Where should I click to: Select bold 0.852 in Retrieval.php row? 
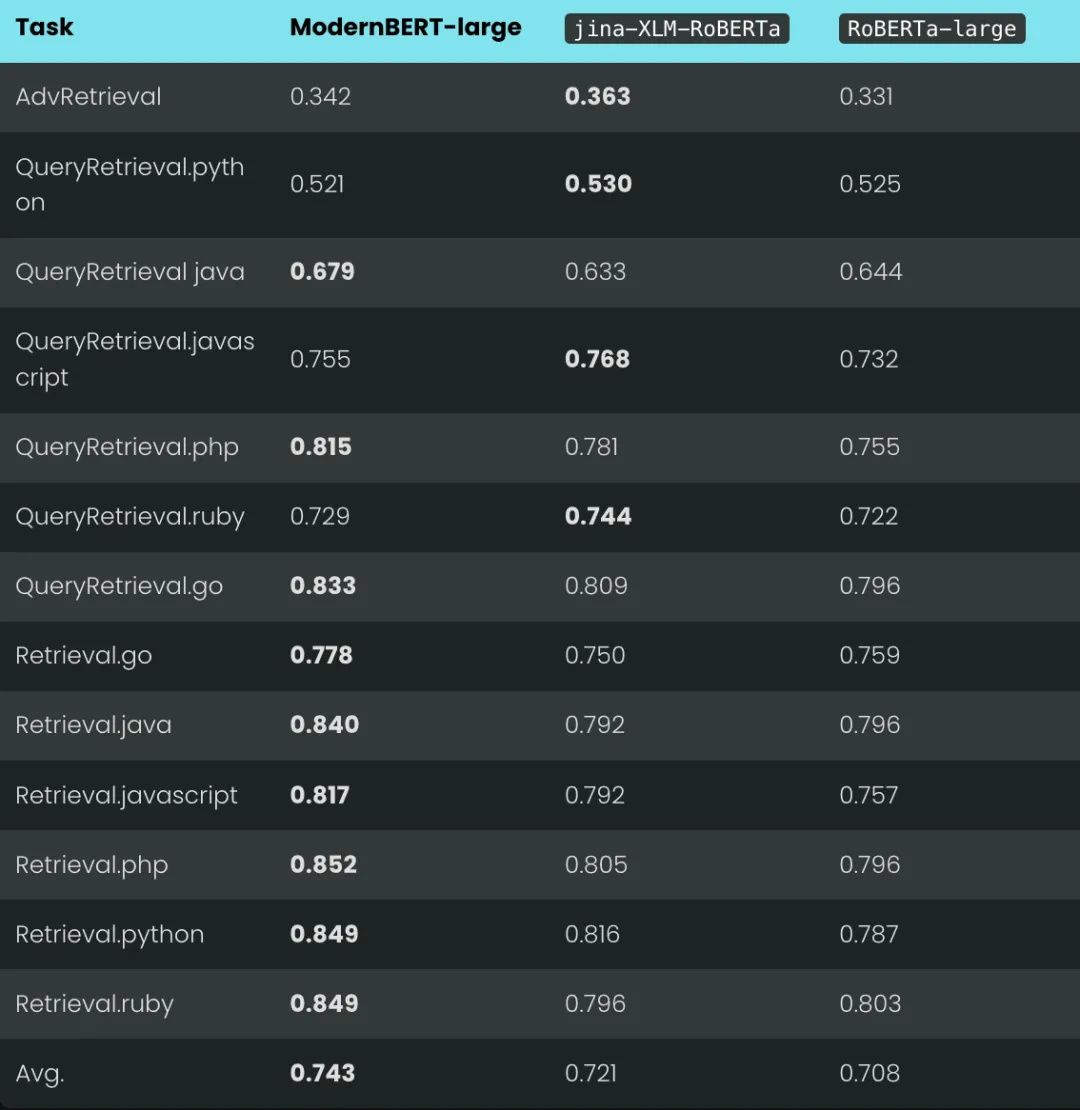[x=323, y=864]
